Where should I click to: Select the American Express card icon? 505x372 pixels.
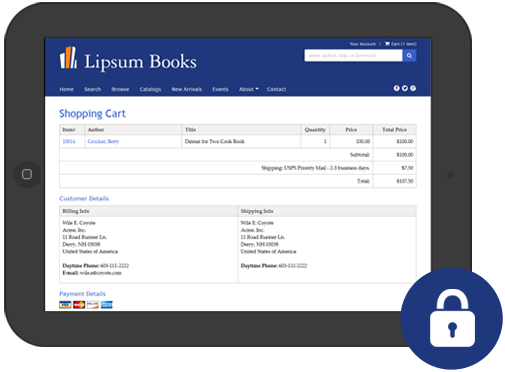click(x=107, y=305)
